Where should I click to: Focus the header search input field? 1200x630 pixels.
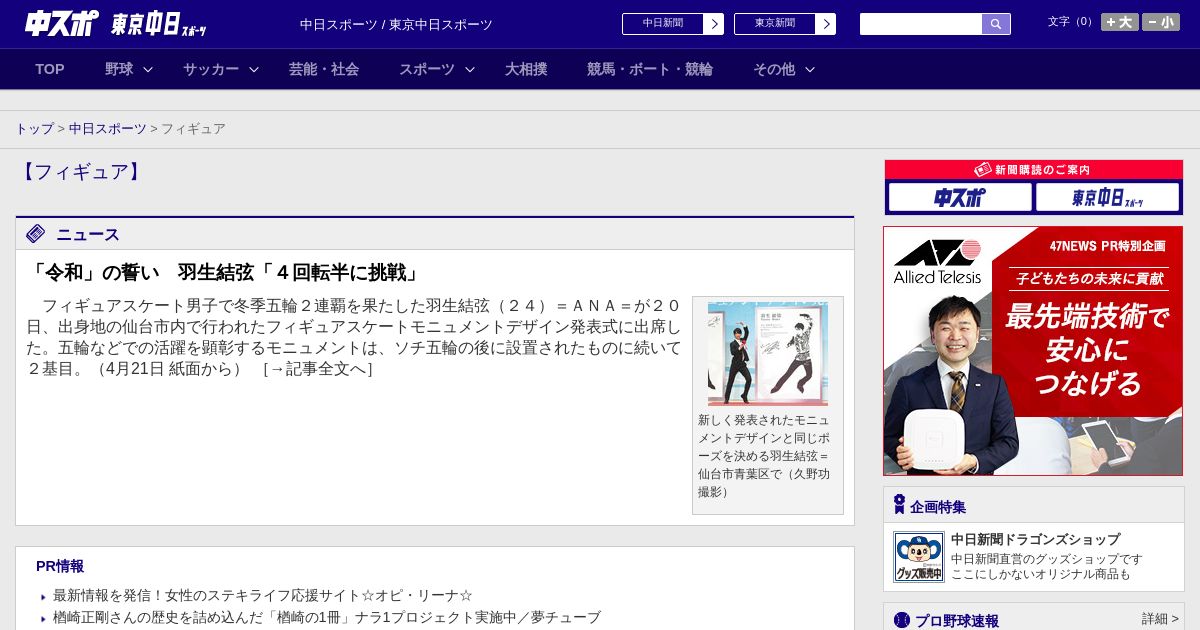click(921, 24)
